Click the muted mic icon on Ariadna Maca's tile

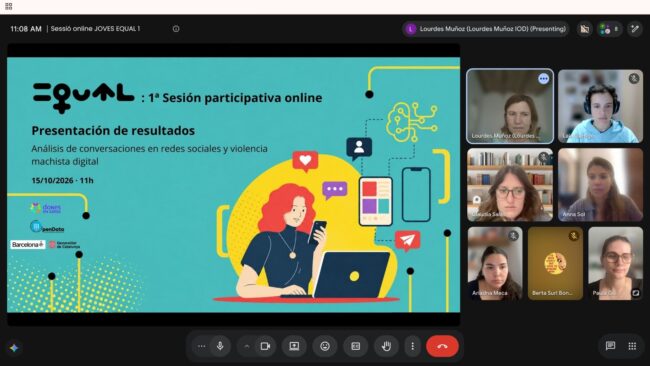(x=514, y=236)
